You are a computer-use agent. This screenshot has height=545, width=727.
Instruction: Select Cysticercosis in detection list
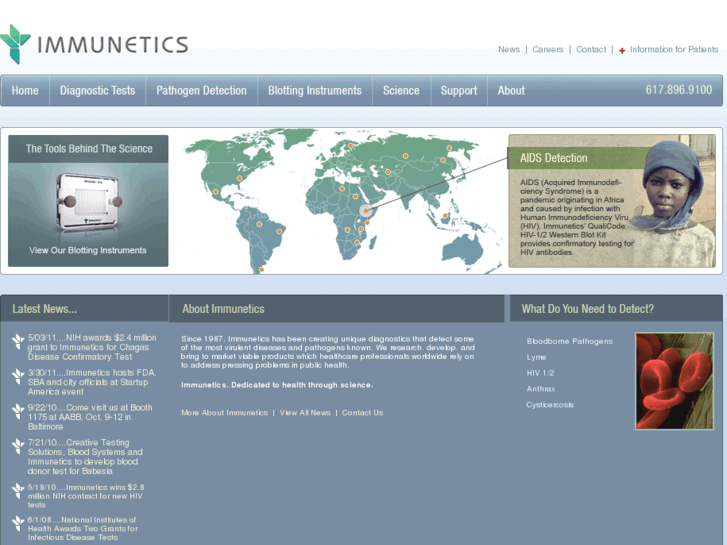[x=550, y=405]
